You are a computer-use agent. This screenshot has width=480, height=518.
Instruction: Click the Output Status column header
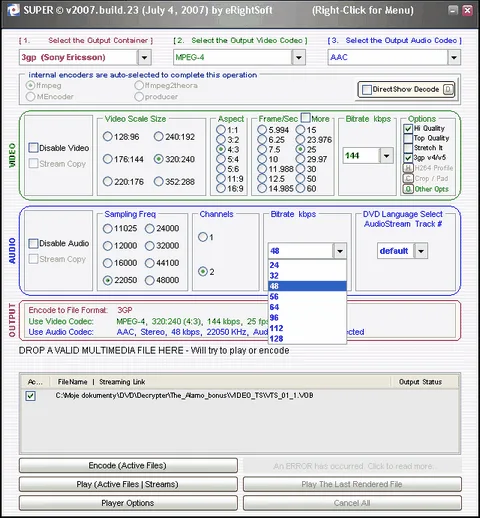pos(420,382)
